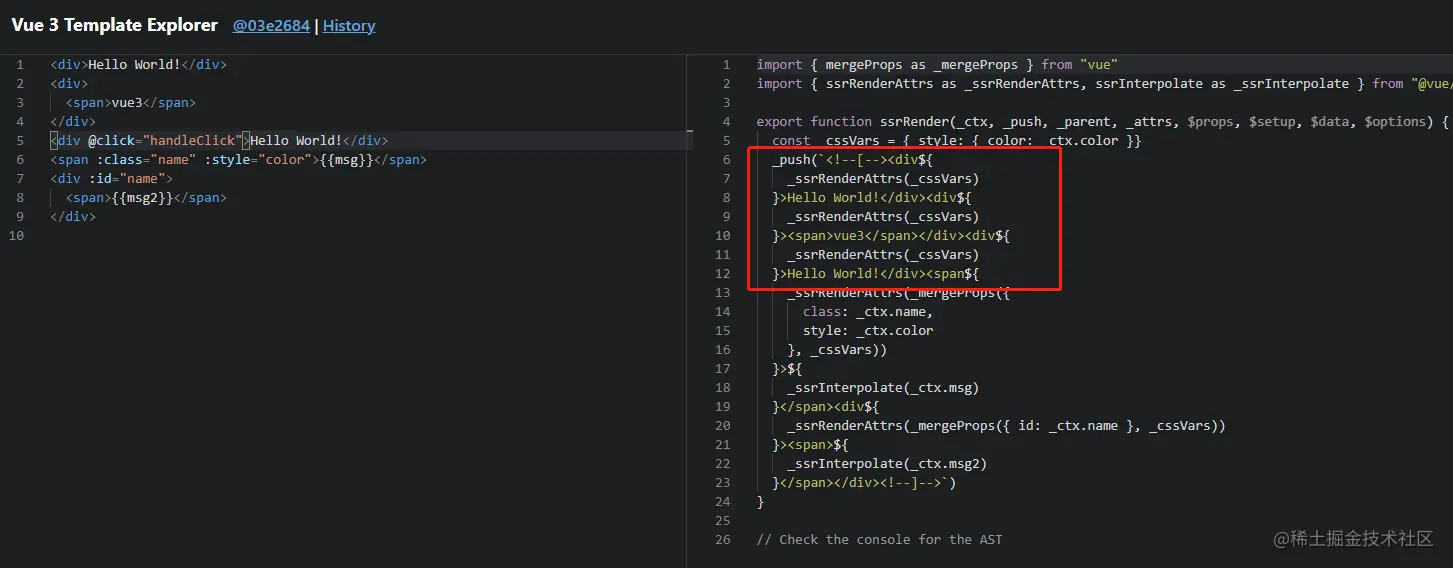Click '// Check the console for the AST' comment

point(880,540)
